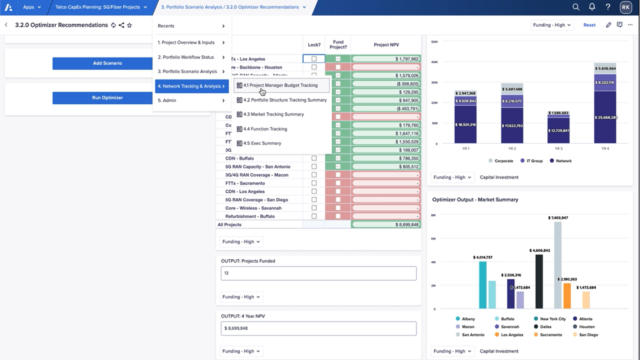The image size is (640, 360).
Task: Toggle the Network legend entry
Action: 560,161
